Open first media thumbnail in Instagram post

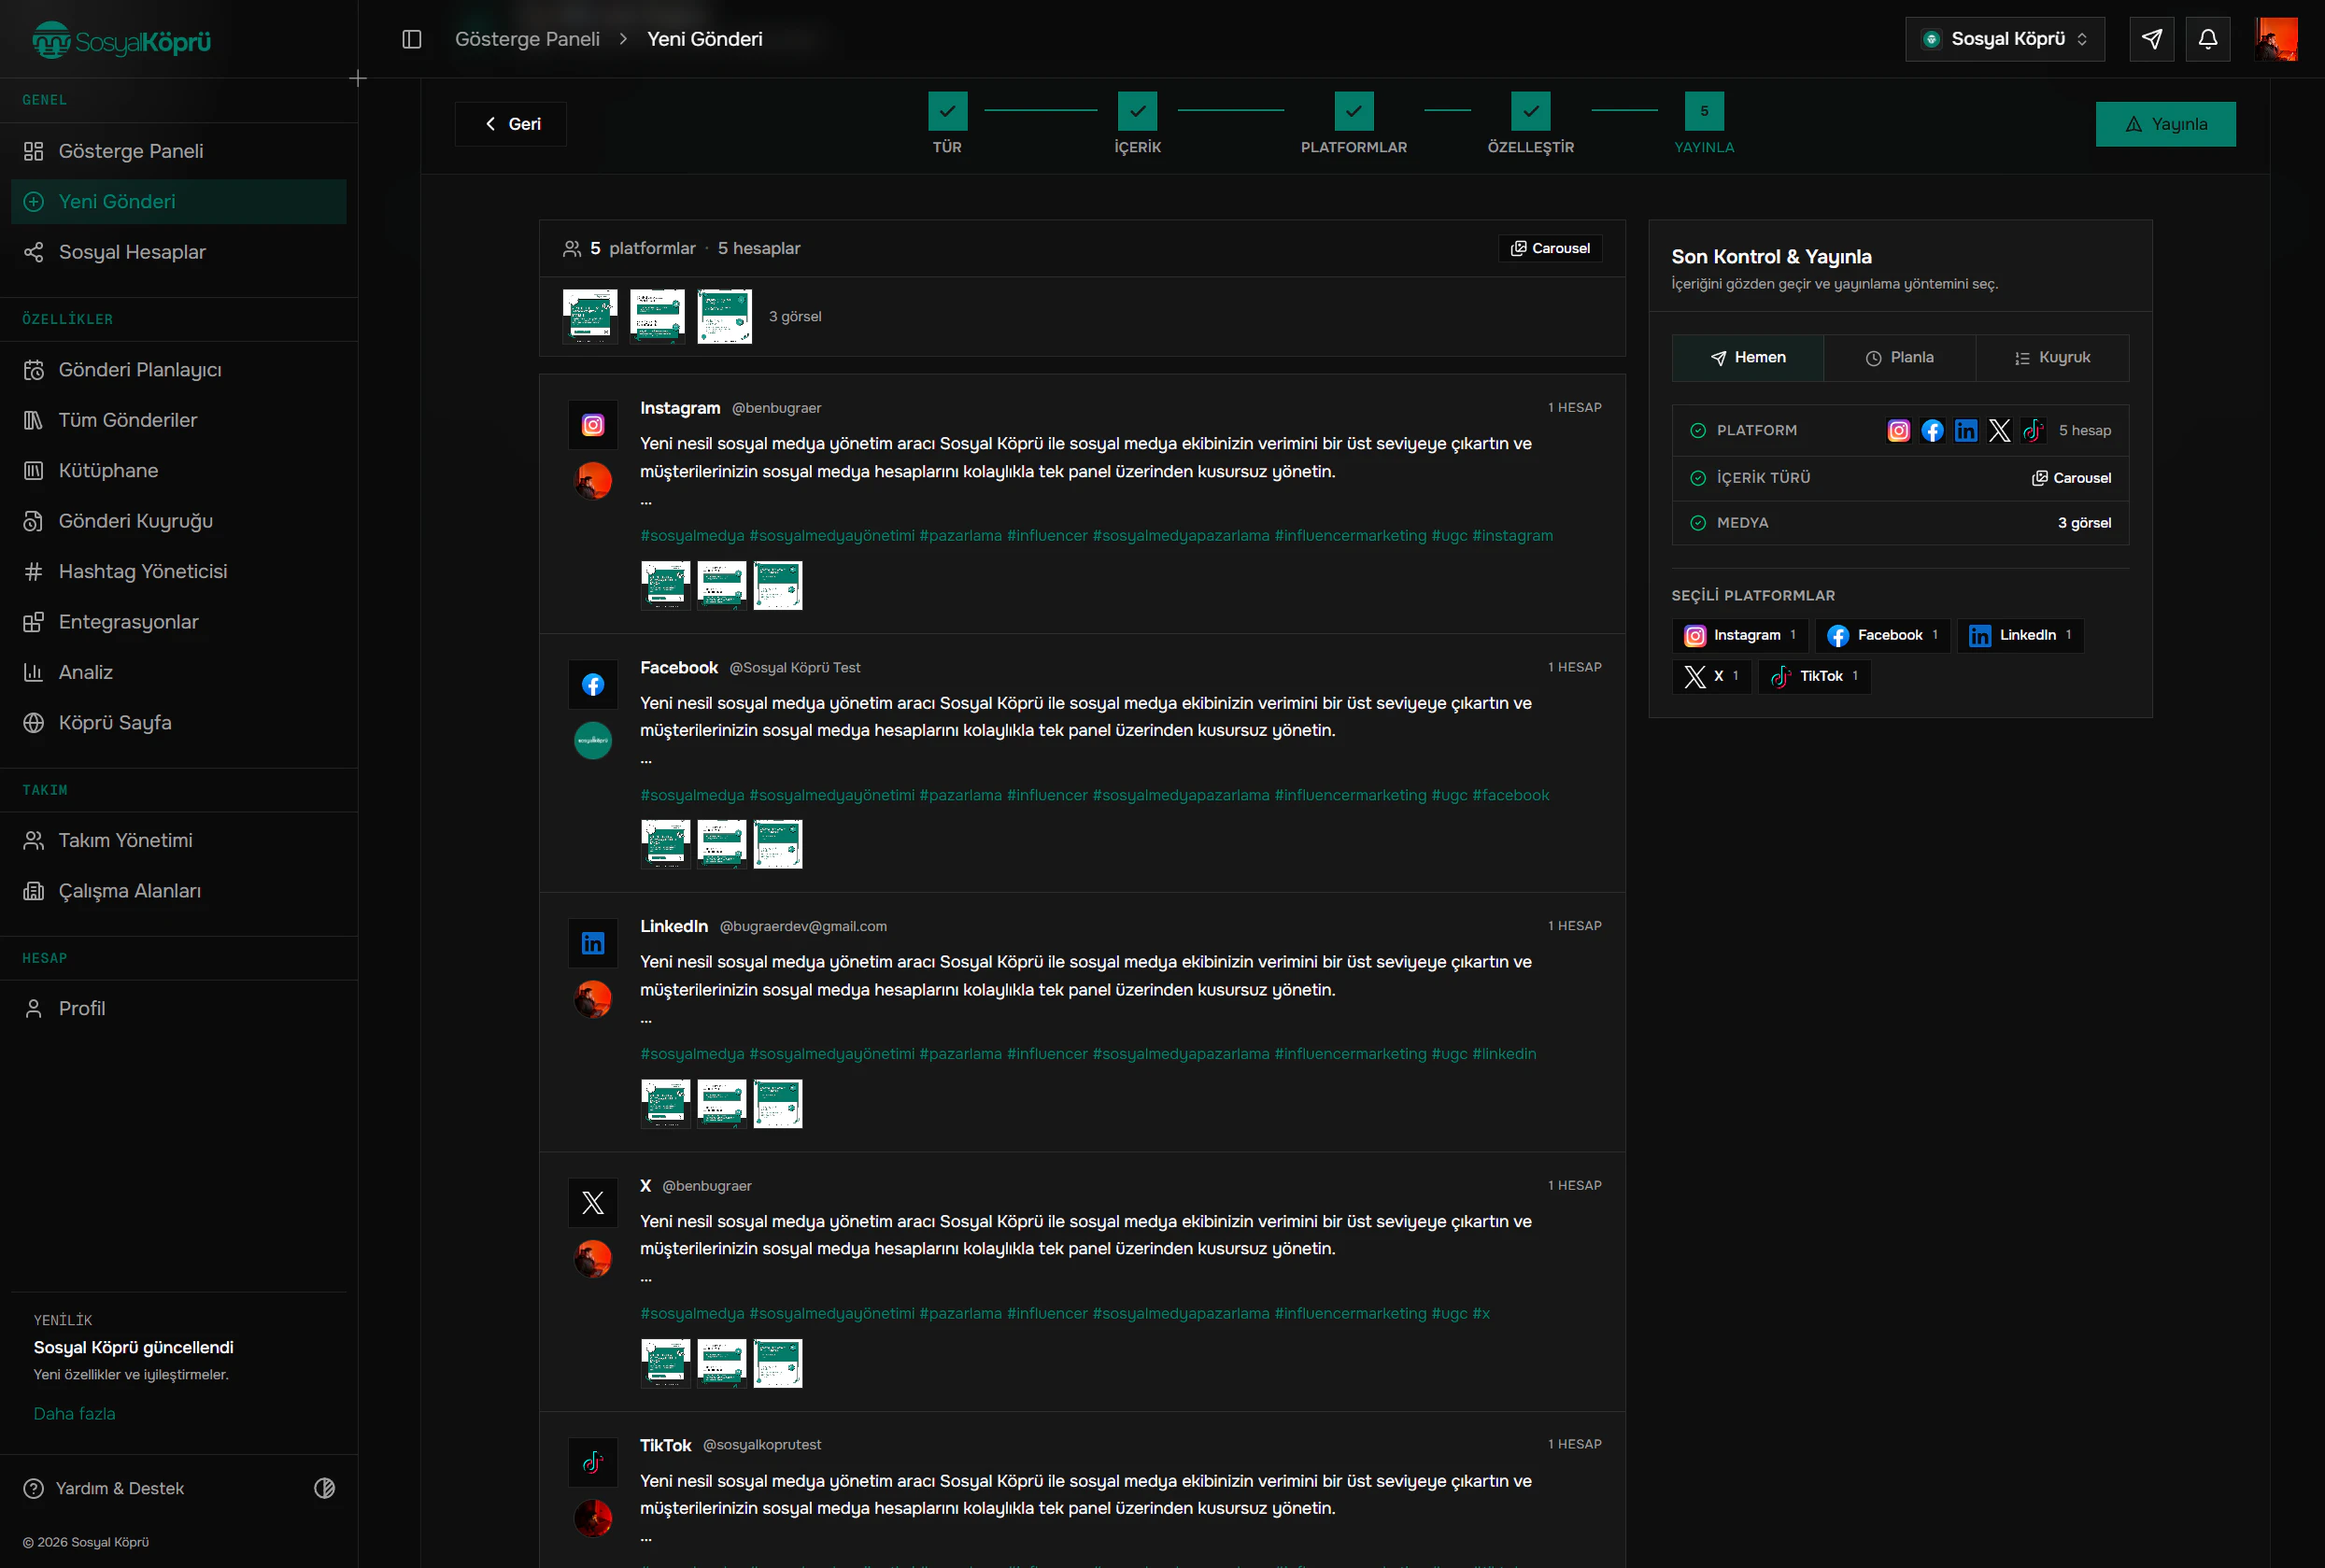(665, 585)
